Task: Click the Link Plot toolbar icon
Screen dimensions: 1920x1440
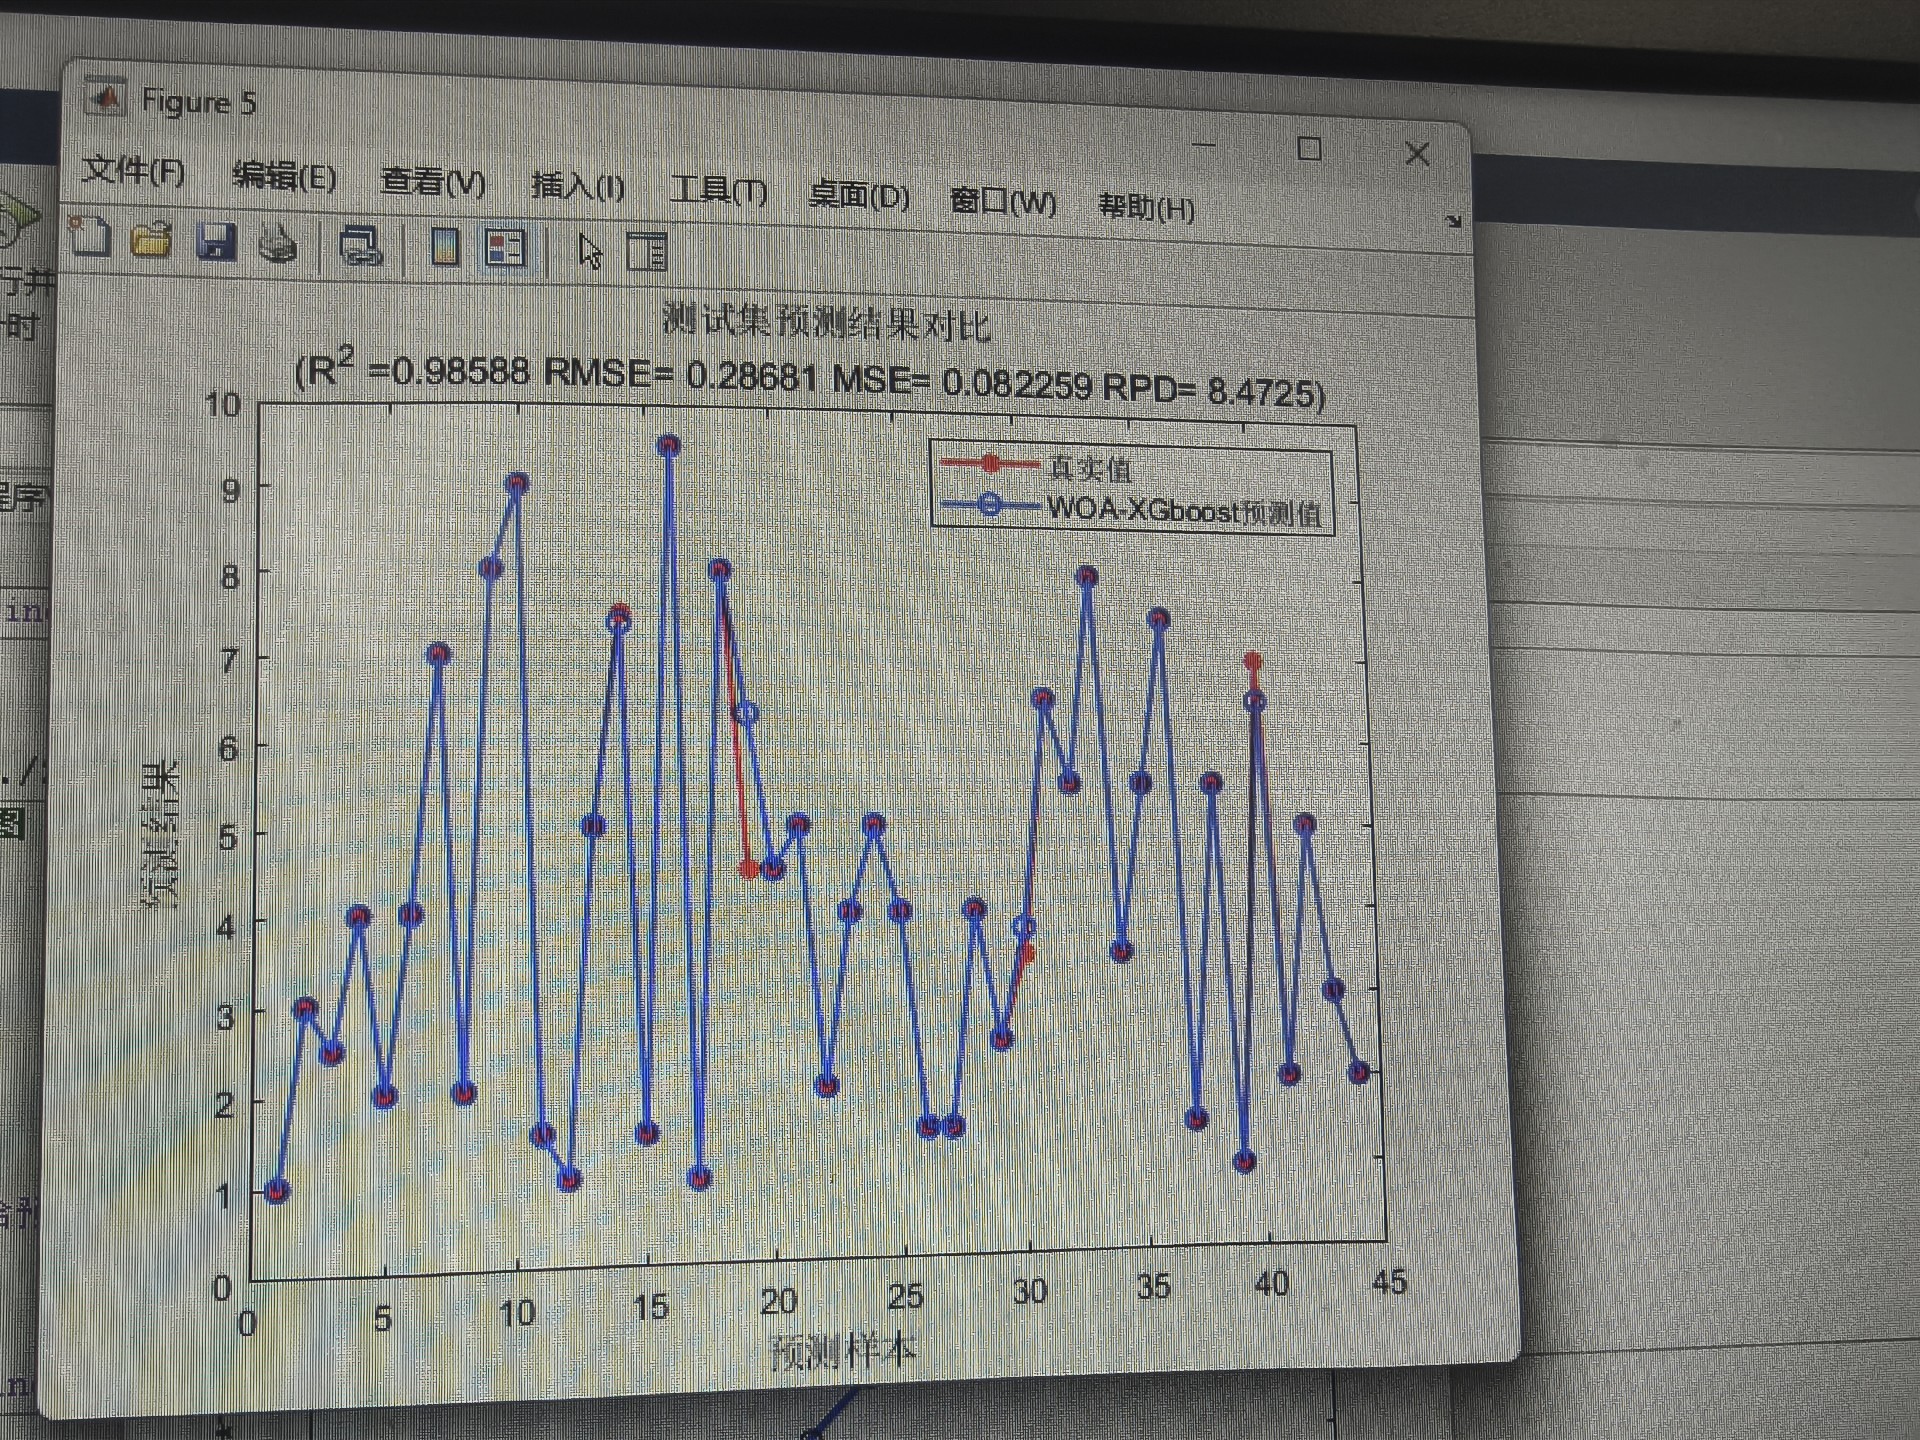Action: click(x=360, y=245)
